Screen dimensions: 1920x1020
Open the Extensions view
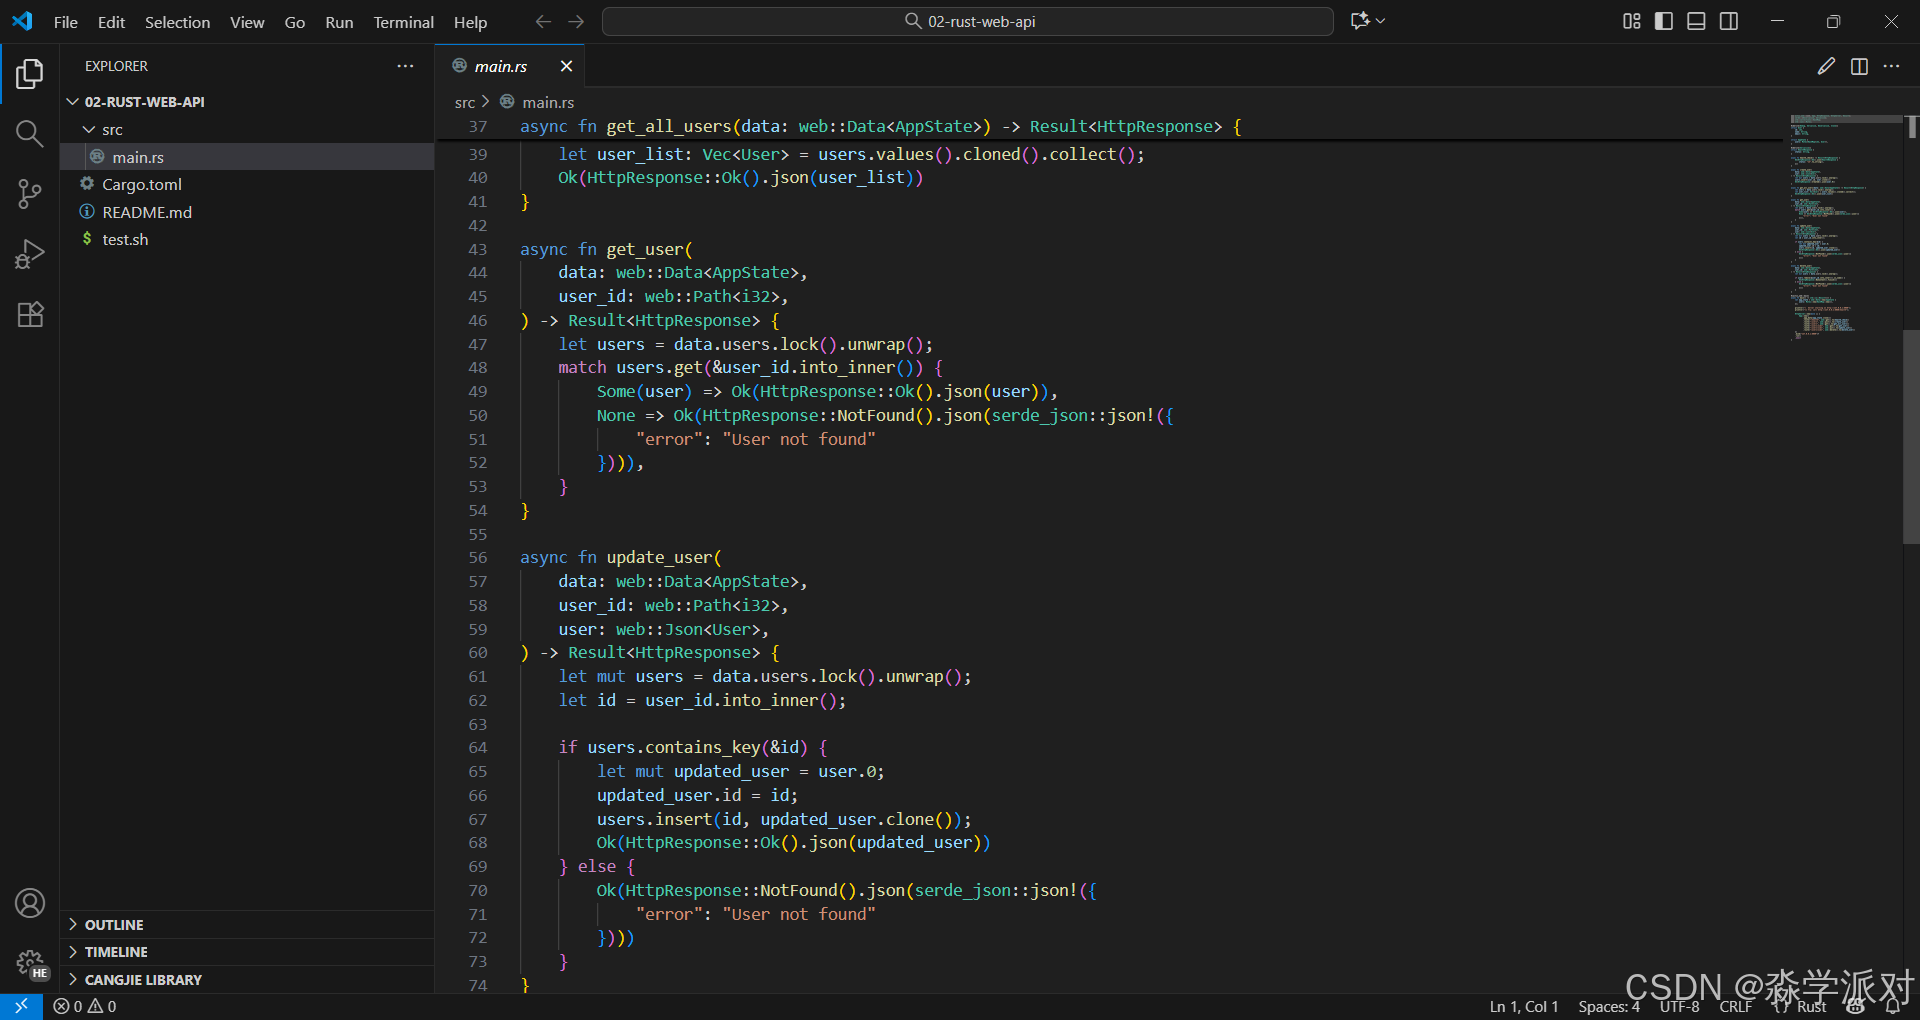tap(30, 314)
